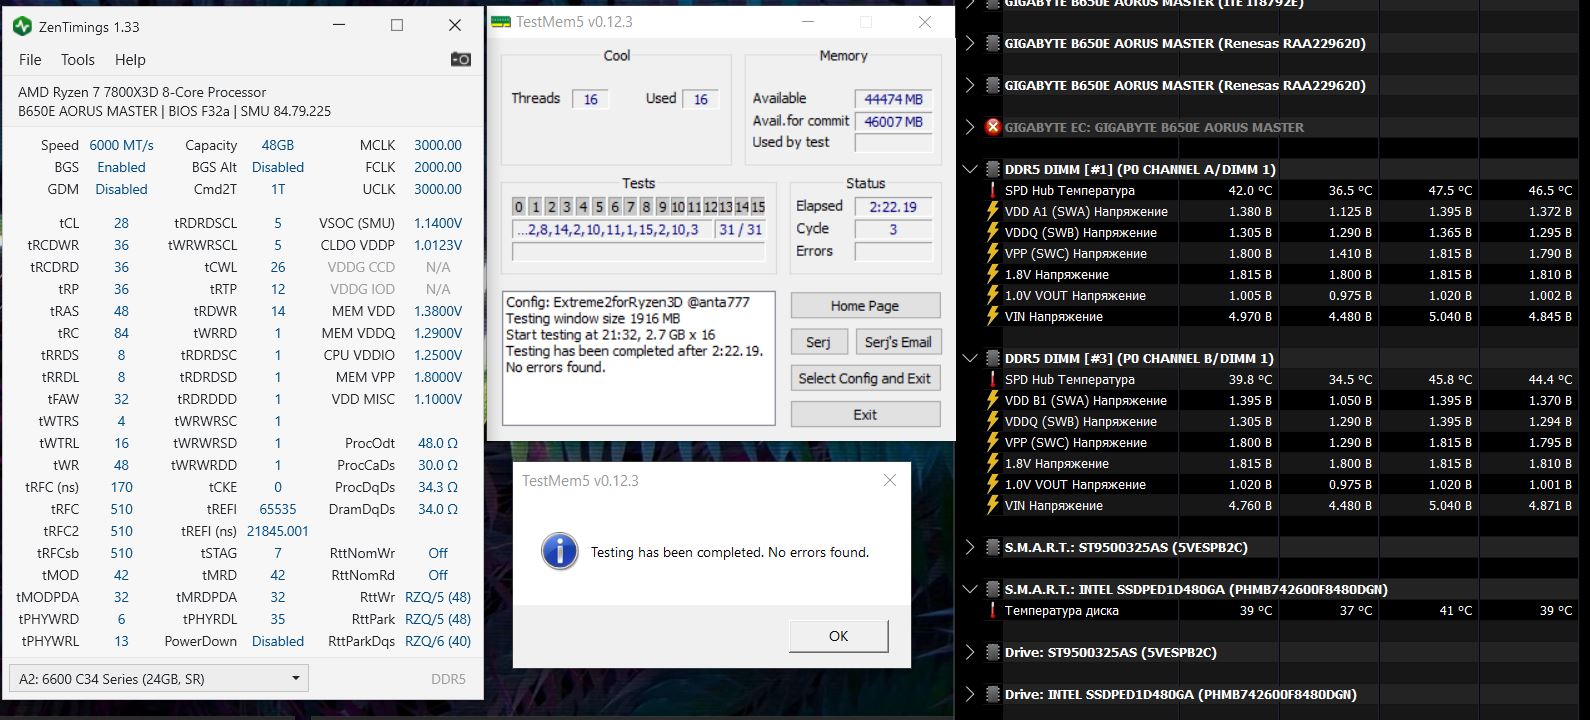Click the lightning icon for DIMM [#3] 1.0V VOUT
This screenshot has width=1590, height=720.
coord(992,484)
